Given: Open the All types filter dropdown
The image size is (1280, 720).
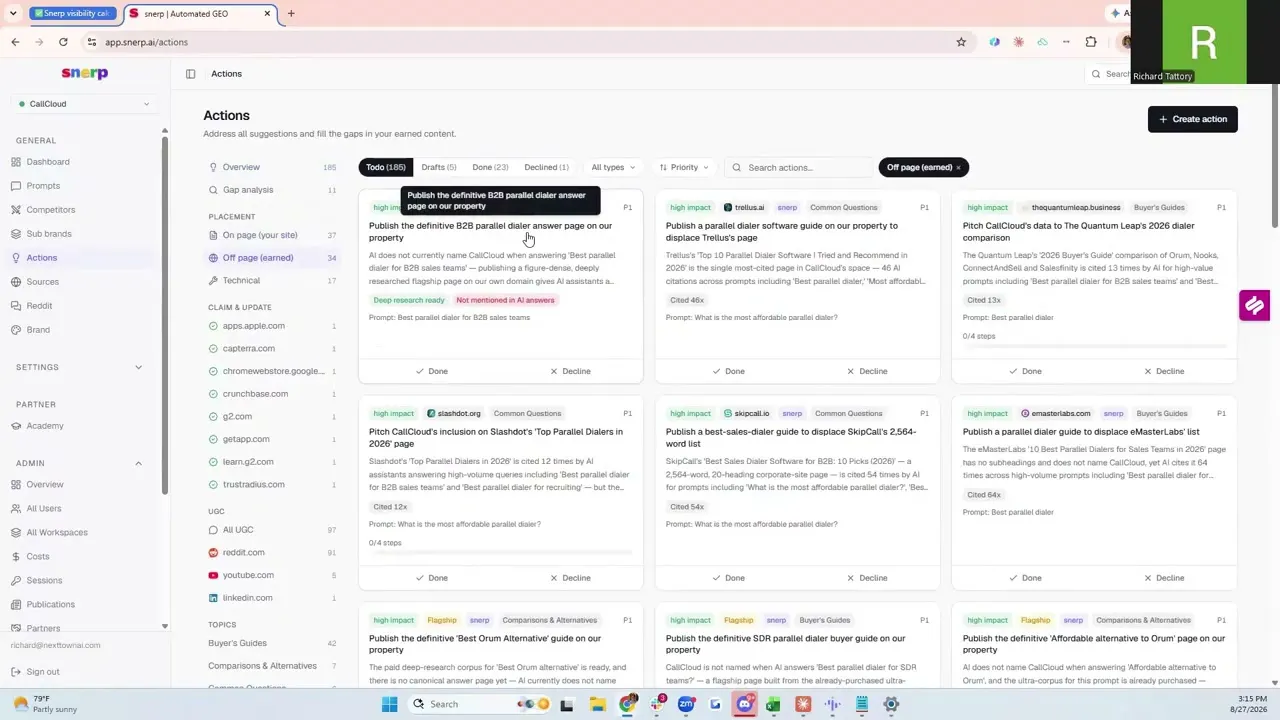Looking at the screenshot, I should [x=613, y=168].
